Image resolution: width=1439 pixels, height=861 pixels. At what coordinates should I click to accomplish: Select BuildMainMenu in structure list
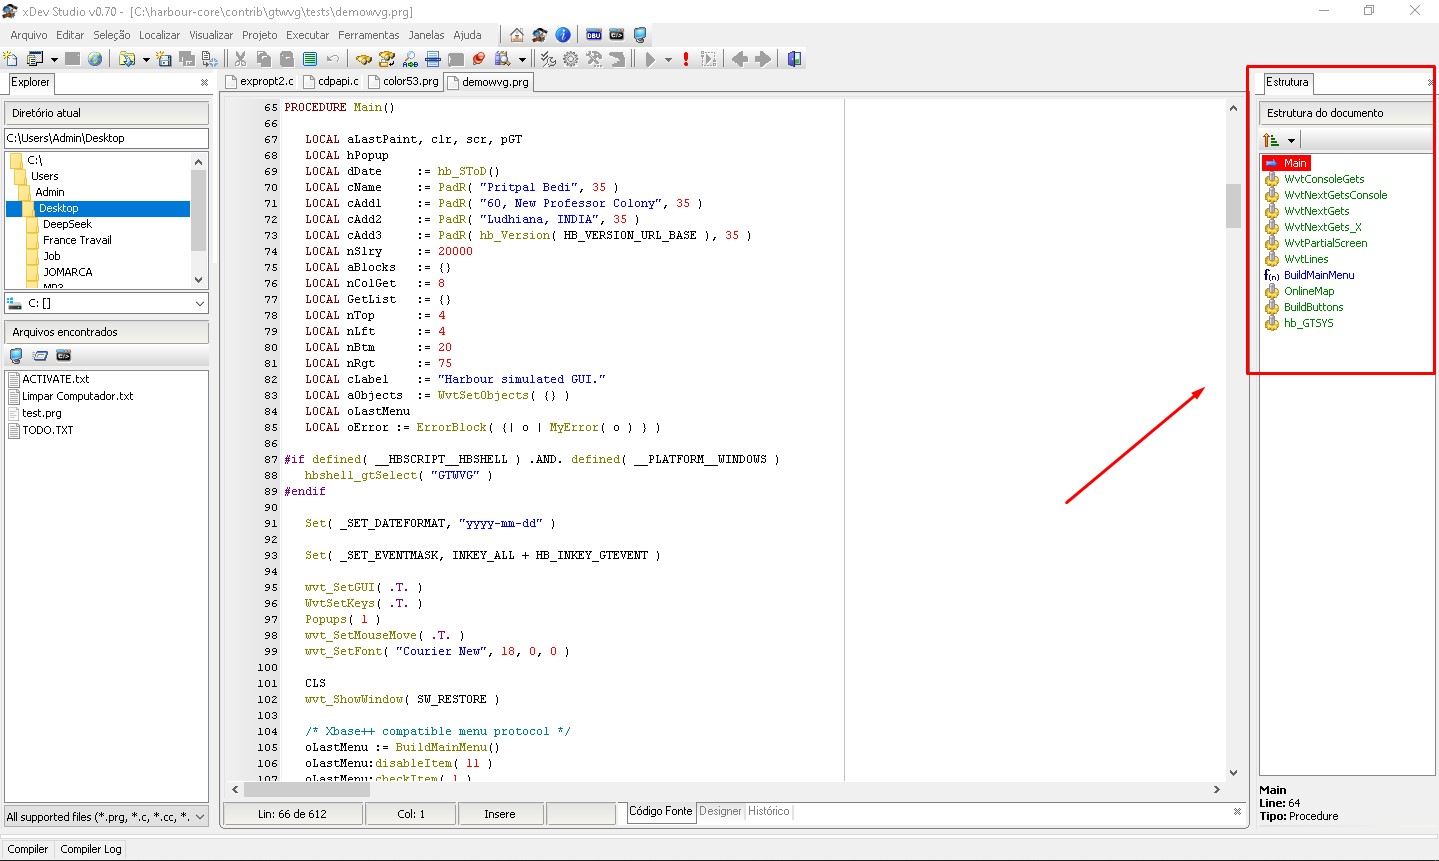tap(1319, 275)
